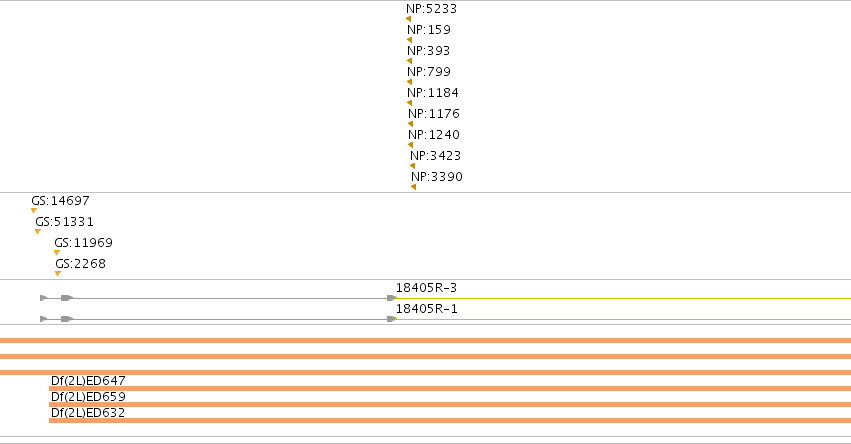Click first small exon arrow of 18405R-3 row

[44, 298]
